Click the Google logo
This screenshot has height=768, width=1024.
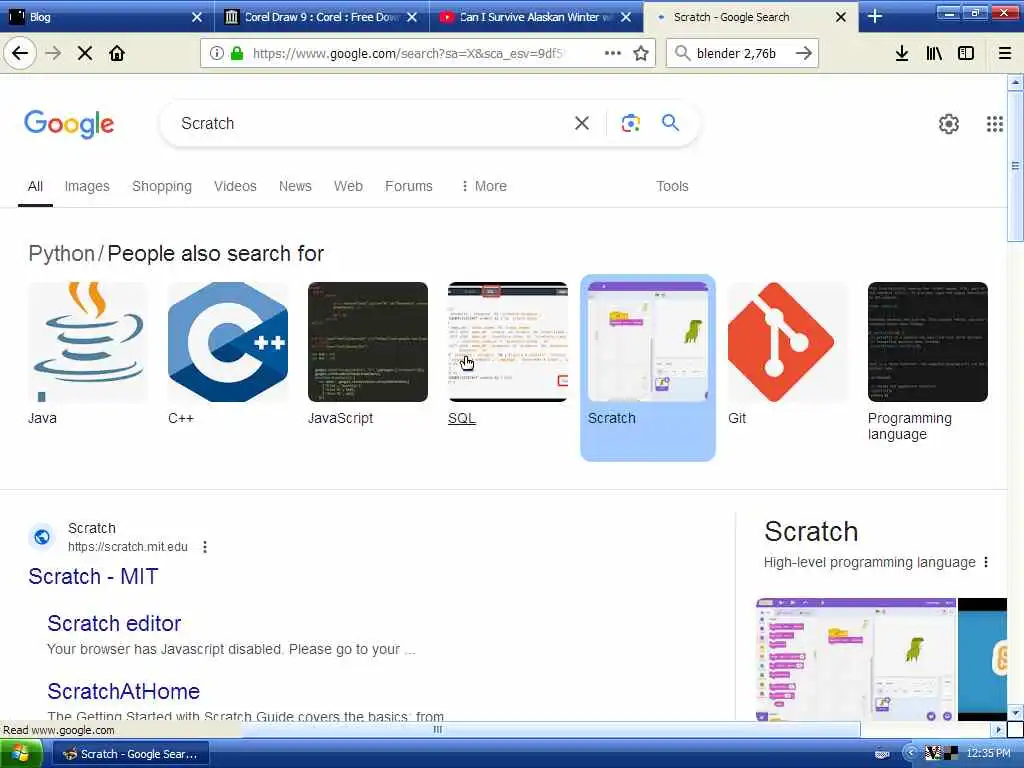(x=69, y=123)
